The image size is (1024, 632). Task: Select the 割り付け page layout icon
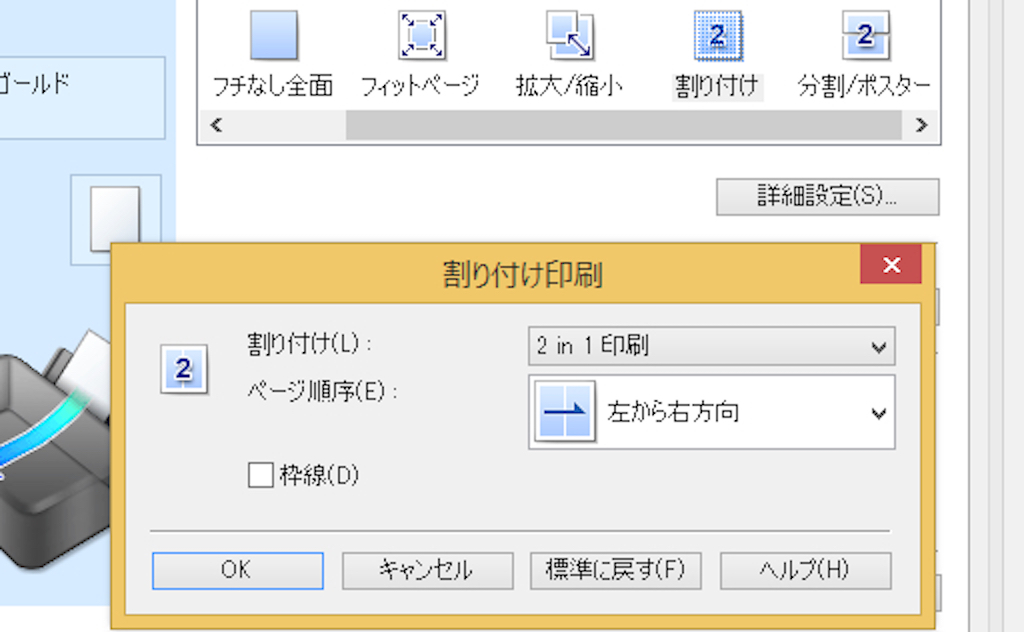(716, 37)
